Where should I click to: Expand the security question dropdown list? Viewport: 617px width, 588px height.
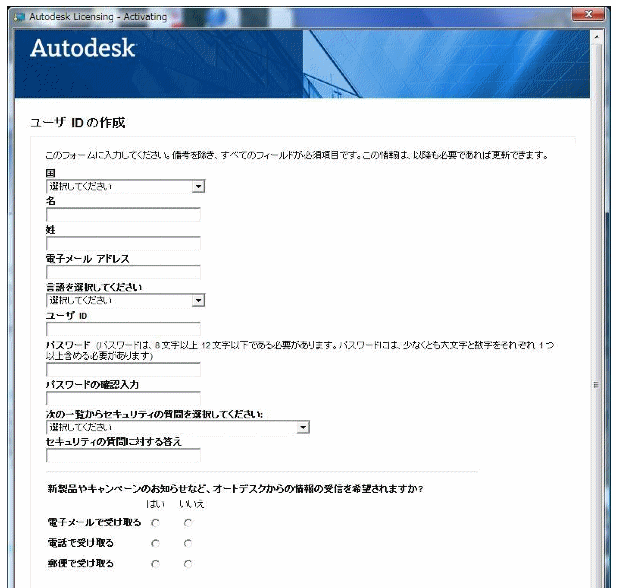point(178,427)
